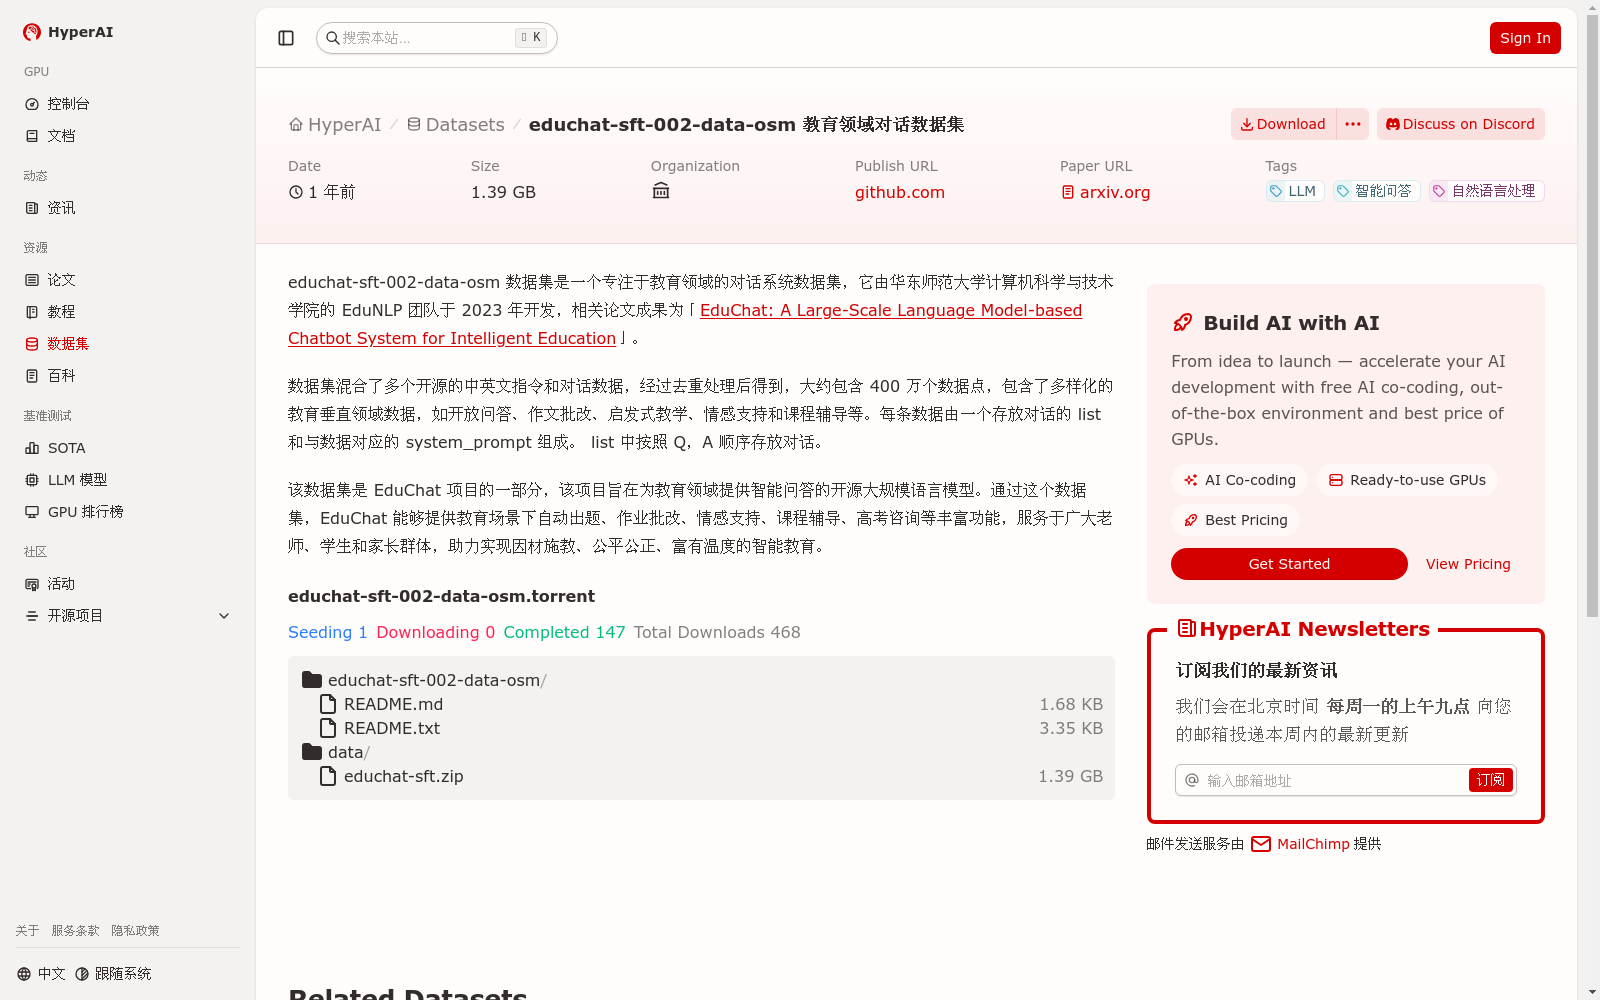Click the LLM tag

pyautogui.click(x=1295, y=191)
